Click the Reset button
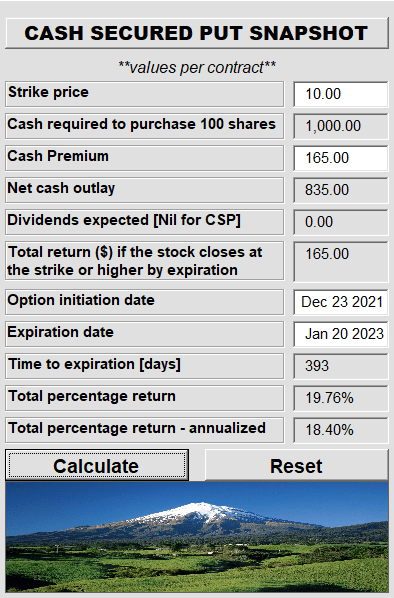The width and height of the screenshot is (394, 598). pyautogui.click(x=296, y=465)
